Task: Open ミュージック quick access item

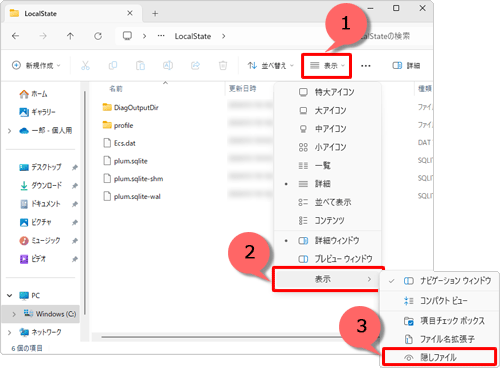Action: click(x=40, y=240)
